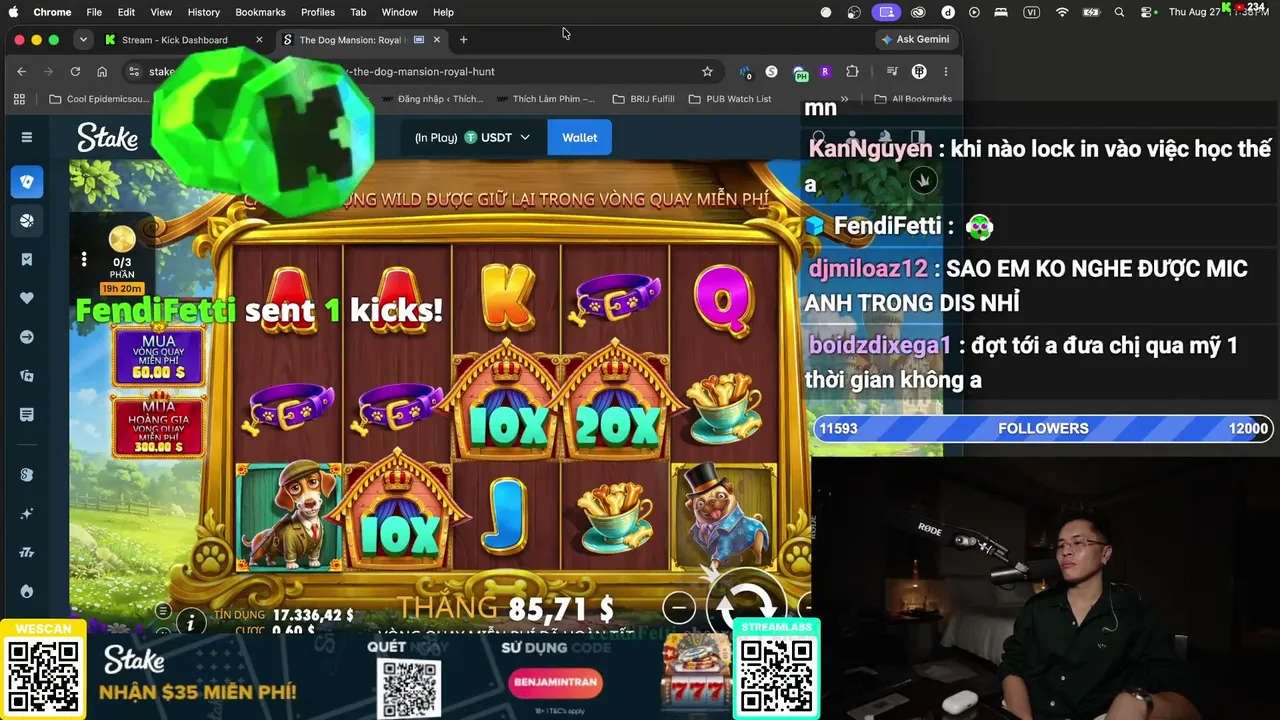Click the gold coin 0/3 progress icon

point(122,239)
